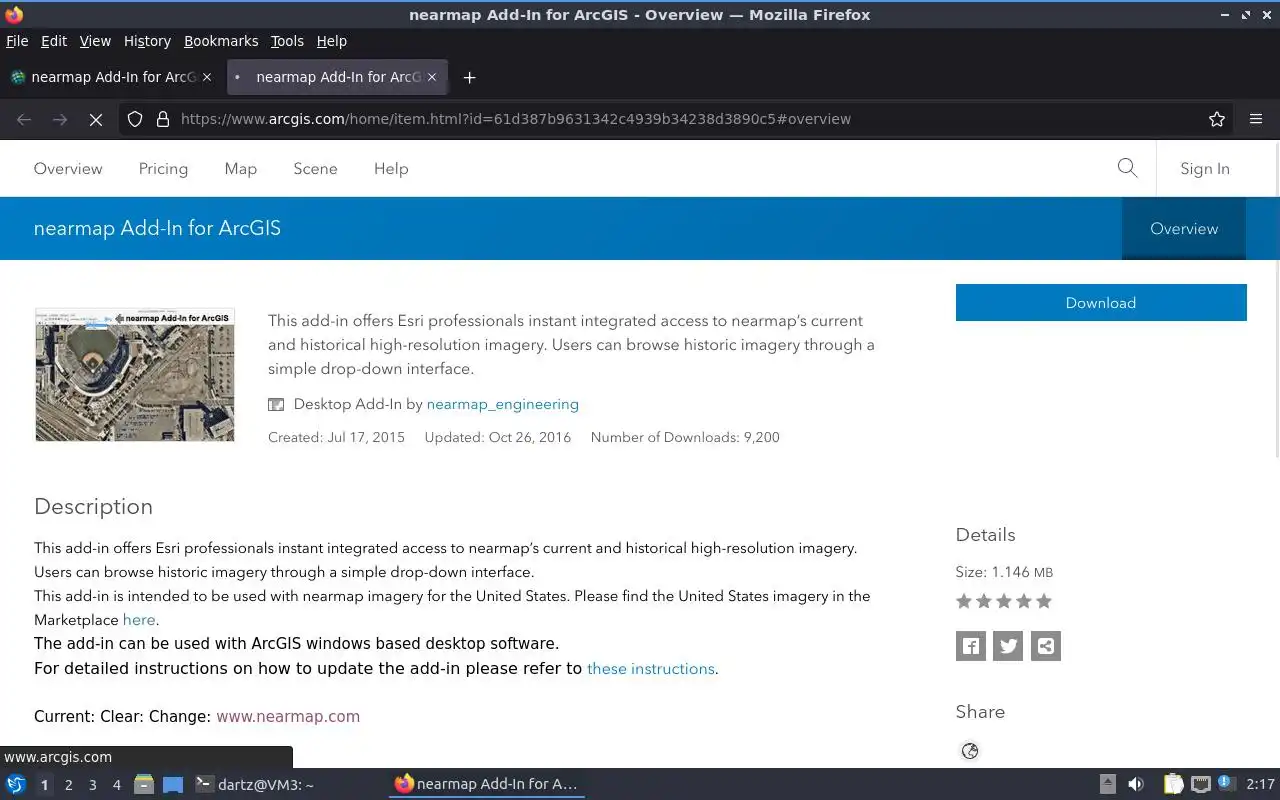Click the clock showing 2:17
The image size is (1280, 800).
click(1260, 784)
